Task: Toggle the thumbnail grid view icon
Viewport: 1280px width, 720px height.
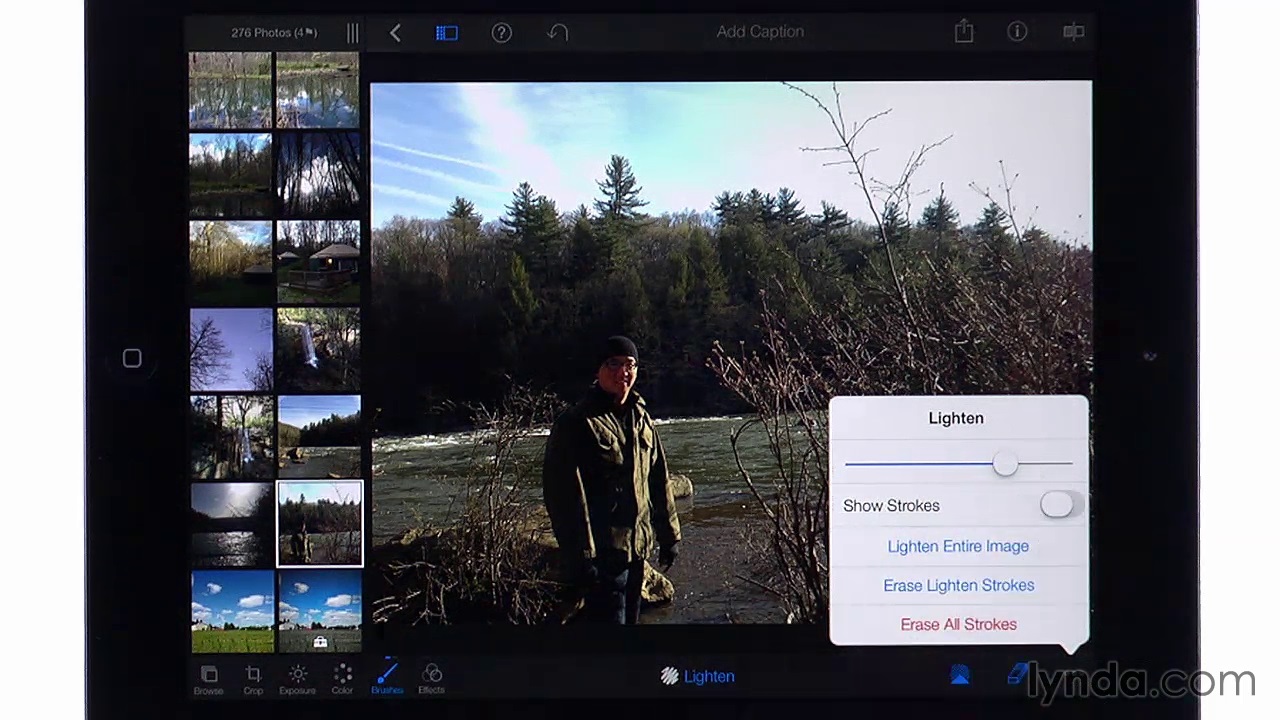Action: tap(447, 33)
